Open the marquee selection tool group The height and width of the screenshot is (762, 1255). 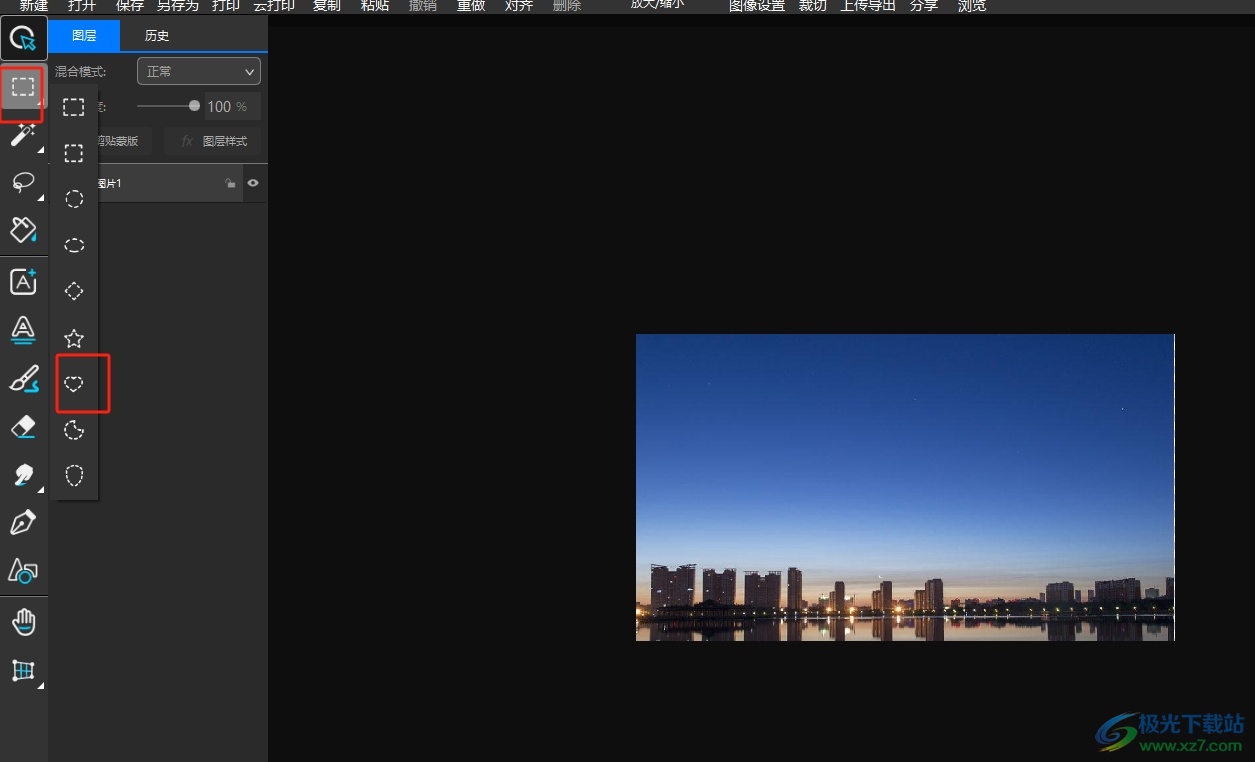(23, 87)
